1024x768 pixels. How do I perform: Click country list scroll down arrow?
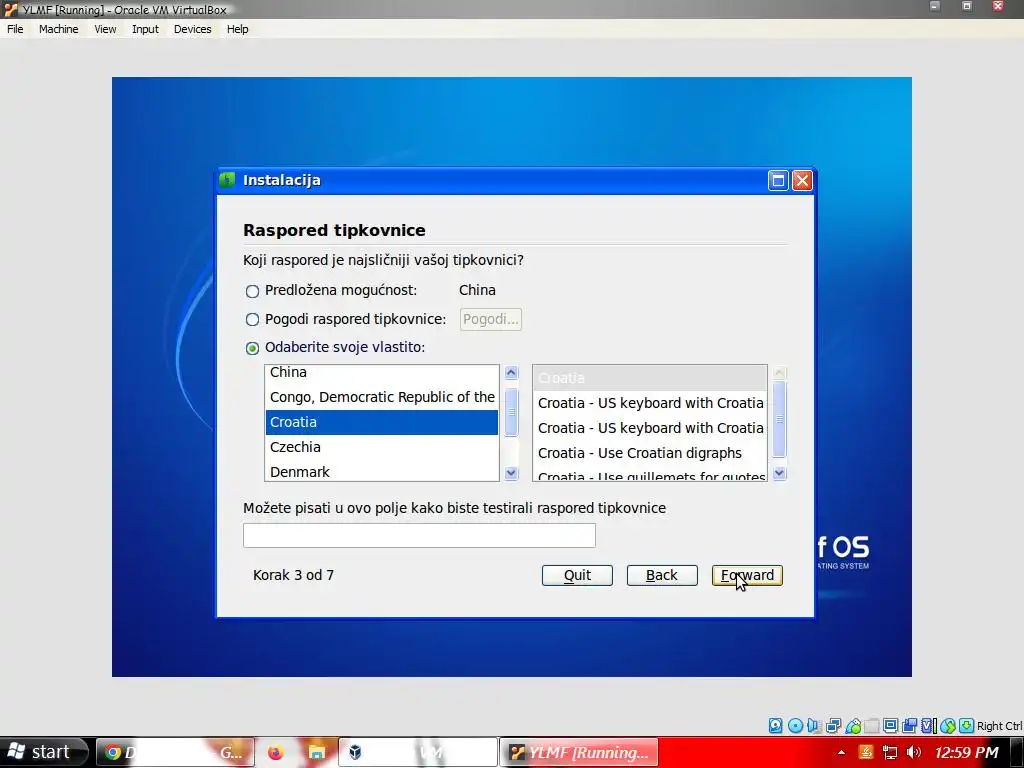[511, 473]
